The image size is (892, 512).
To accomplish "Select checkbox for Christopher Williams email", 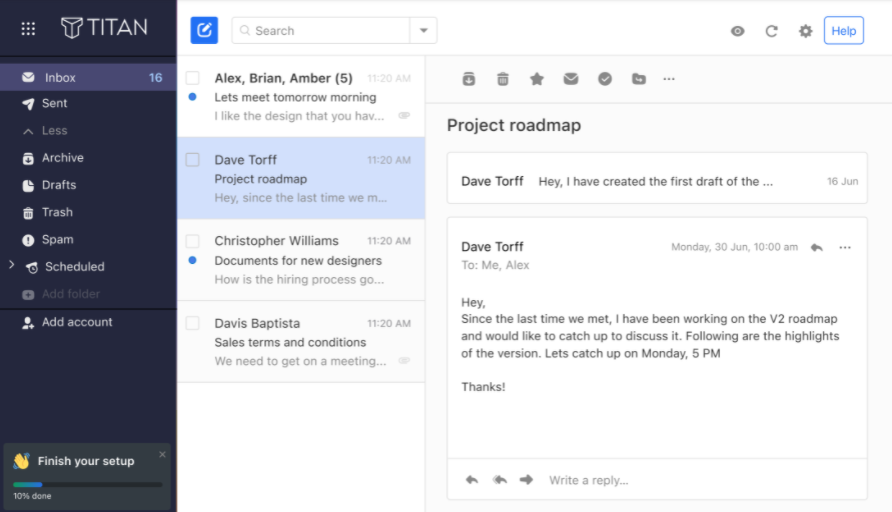I will pos(193,241).
